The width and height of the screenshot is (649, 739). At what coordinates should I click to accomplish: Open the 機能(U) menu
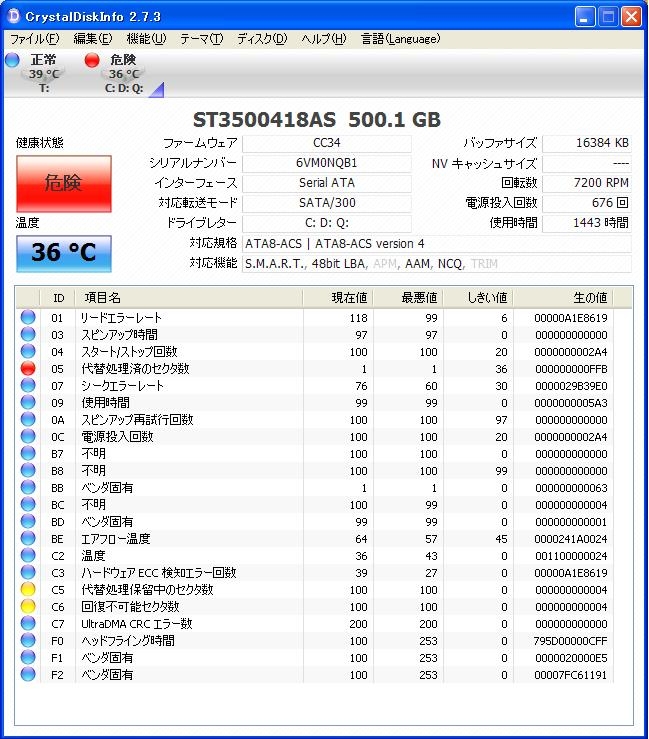pyautogui.click(x=147, y=39)
